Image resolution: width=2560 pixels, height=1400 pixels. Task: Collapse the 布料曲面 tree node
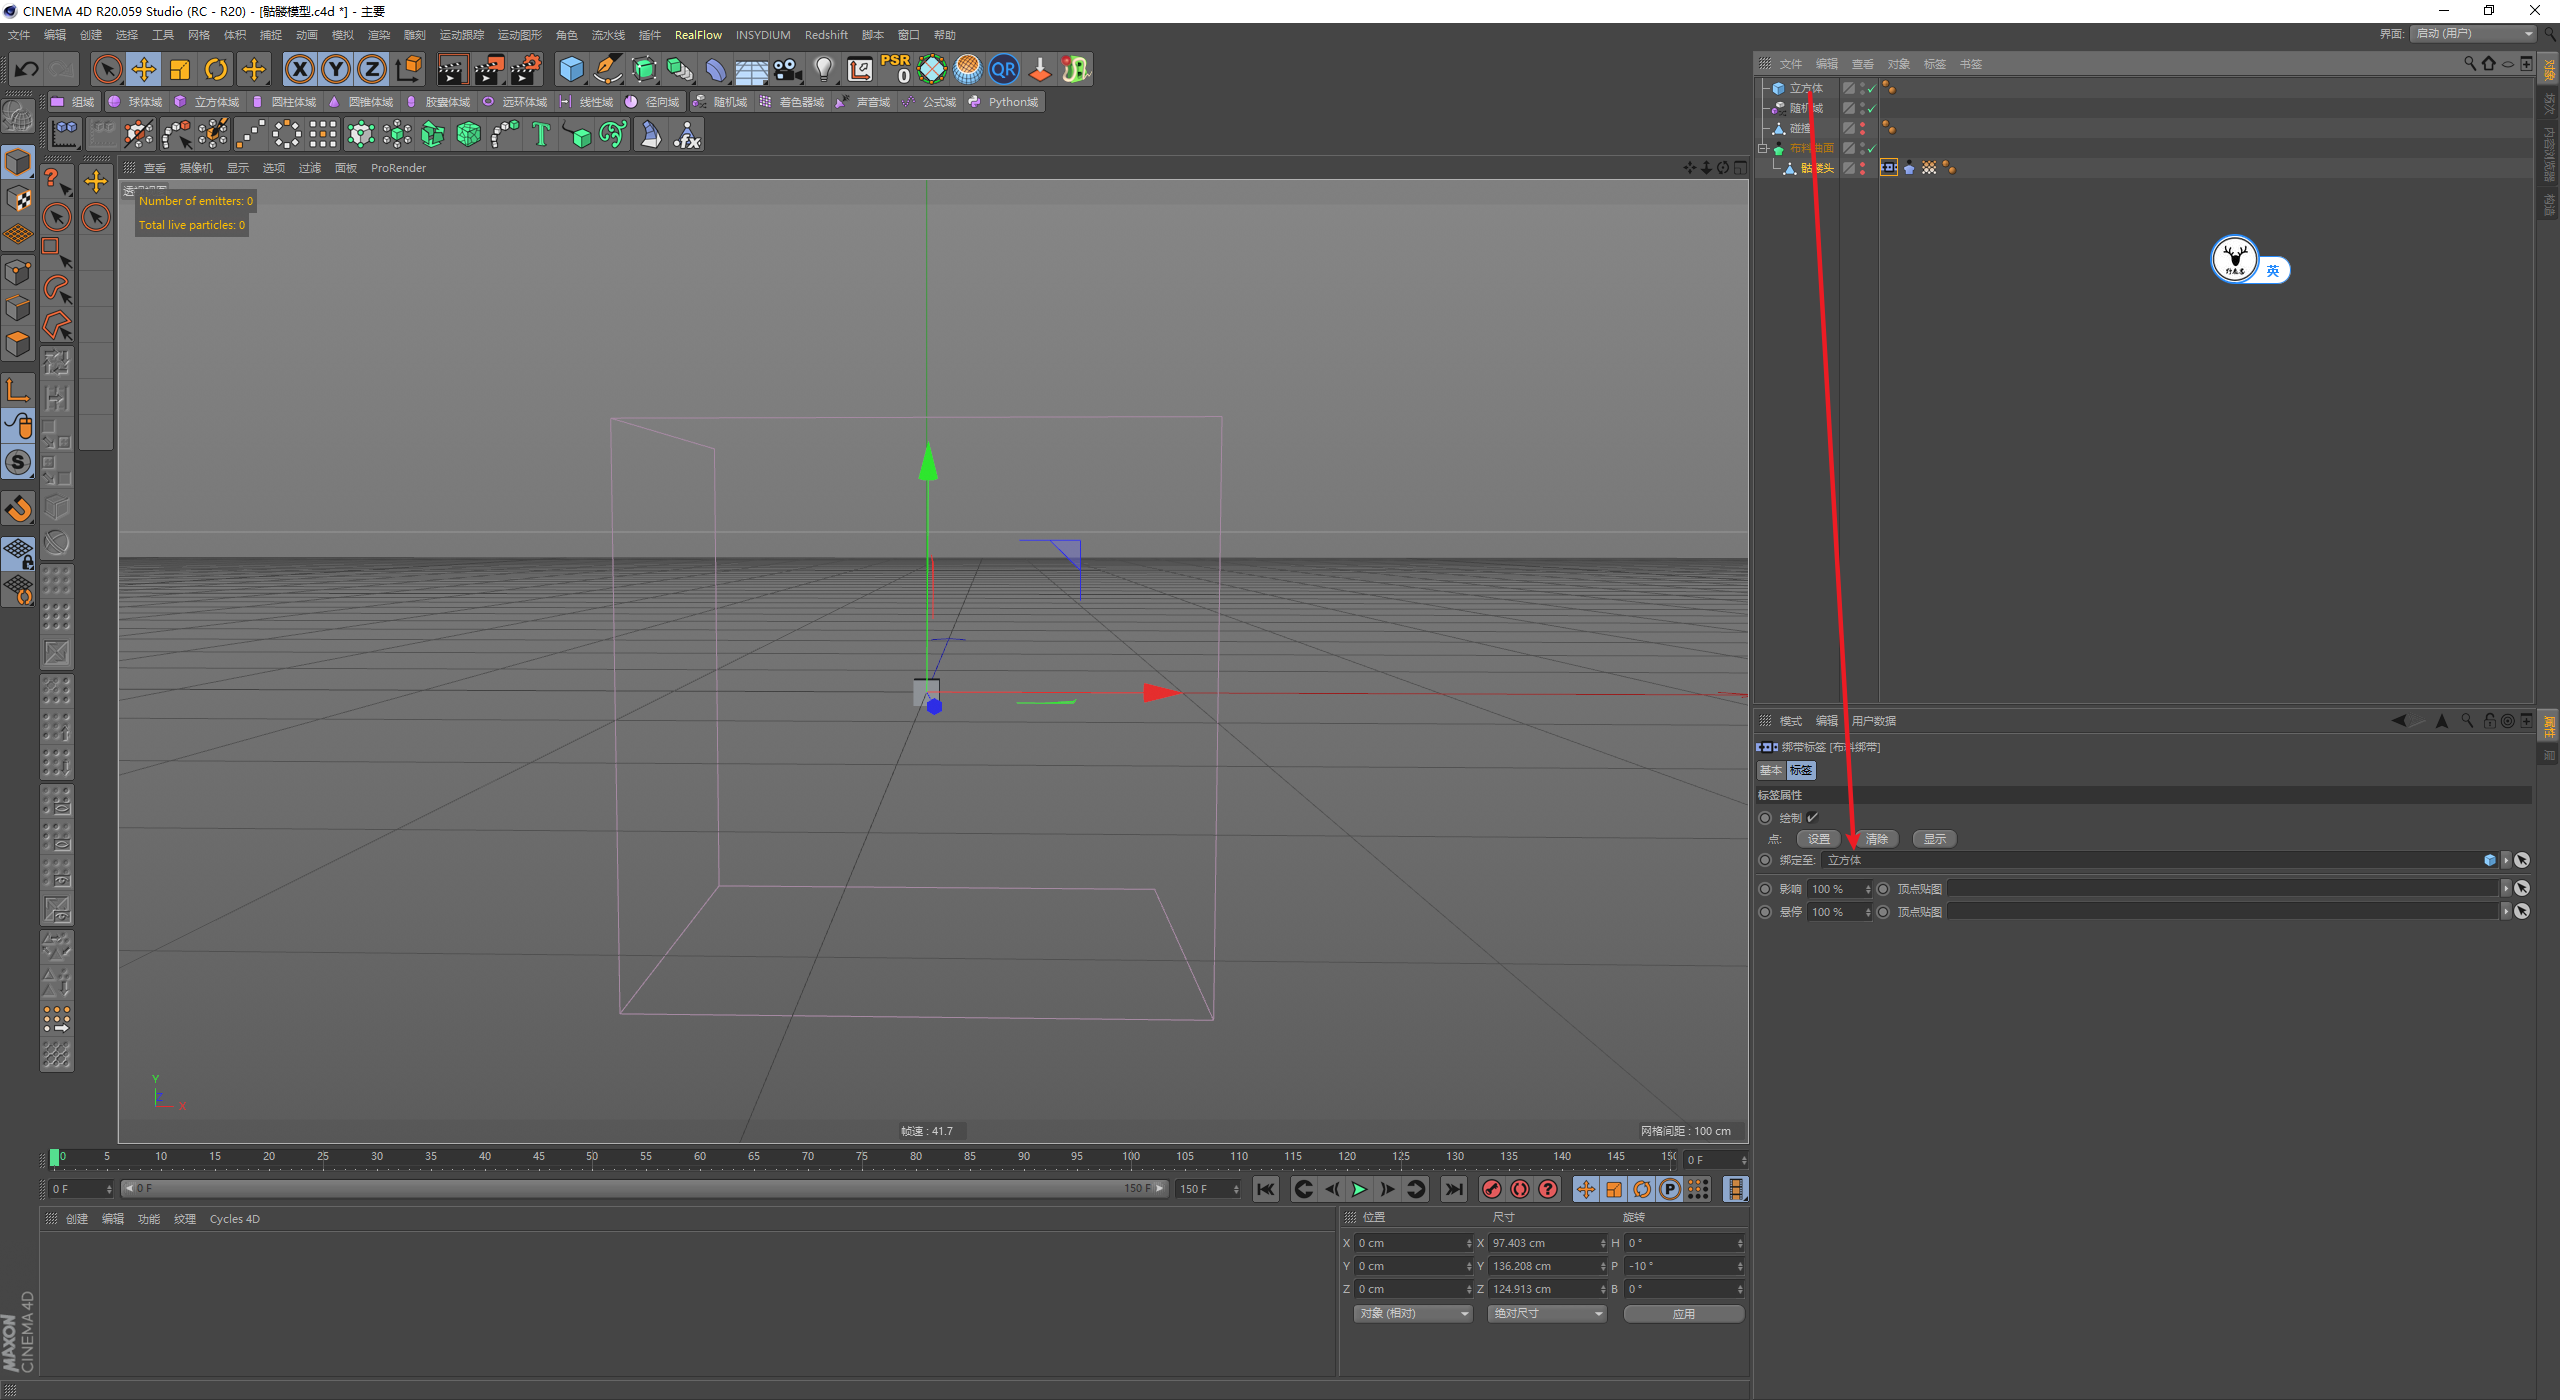coord(1764,148)
